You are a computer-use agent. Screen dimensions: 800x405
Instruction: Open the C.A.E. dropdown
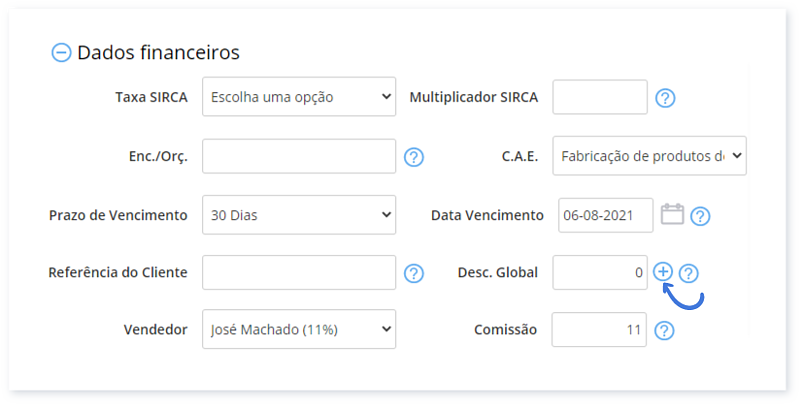point(649,156)
